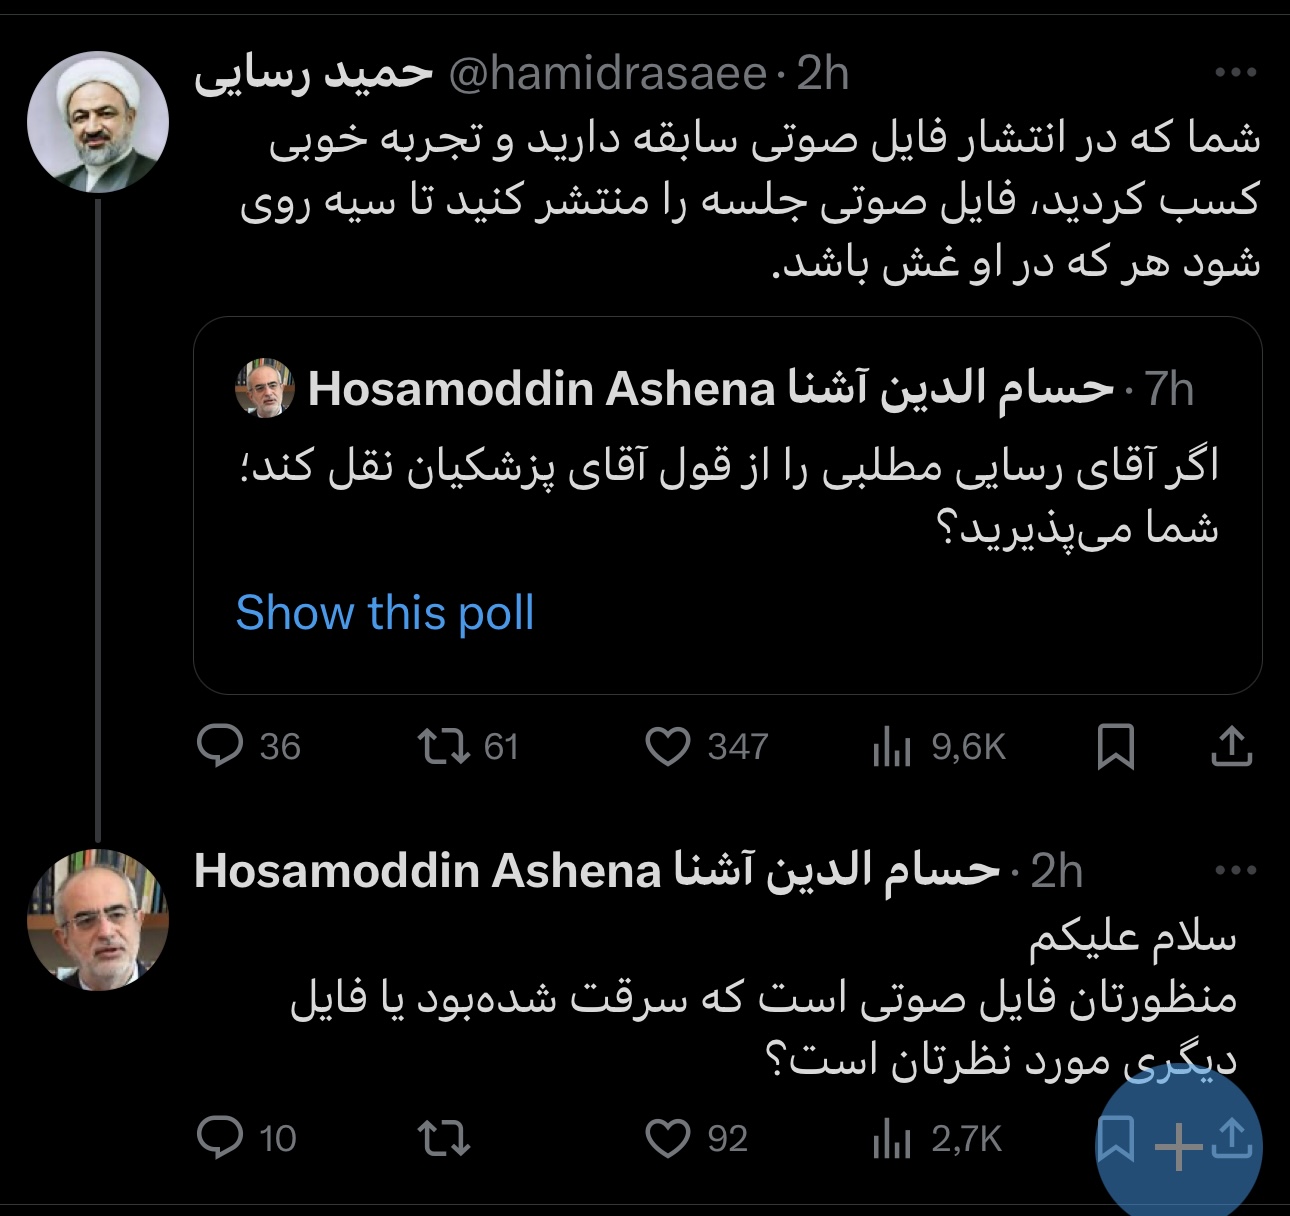This screenshot has height=1216, width=1290.
Task: Retweet the post with 61 retweets
Action: 444,747
